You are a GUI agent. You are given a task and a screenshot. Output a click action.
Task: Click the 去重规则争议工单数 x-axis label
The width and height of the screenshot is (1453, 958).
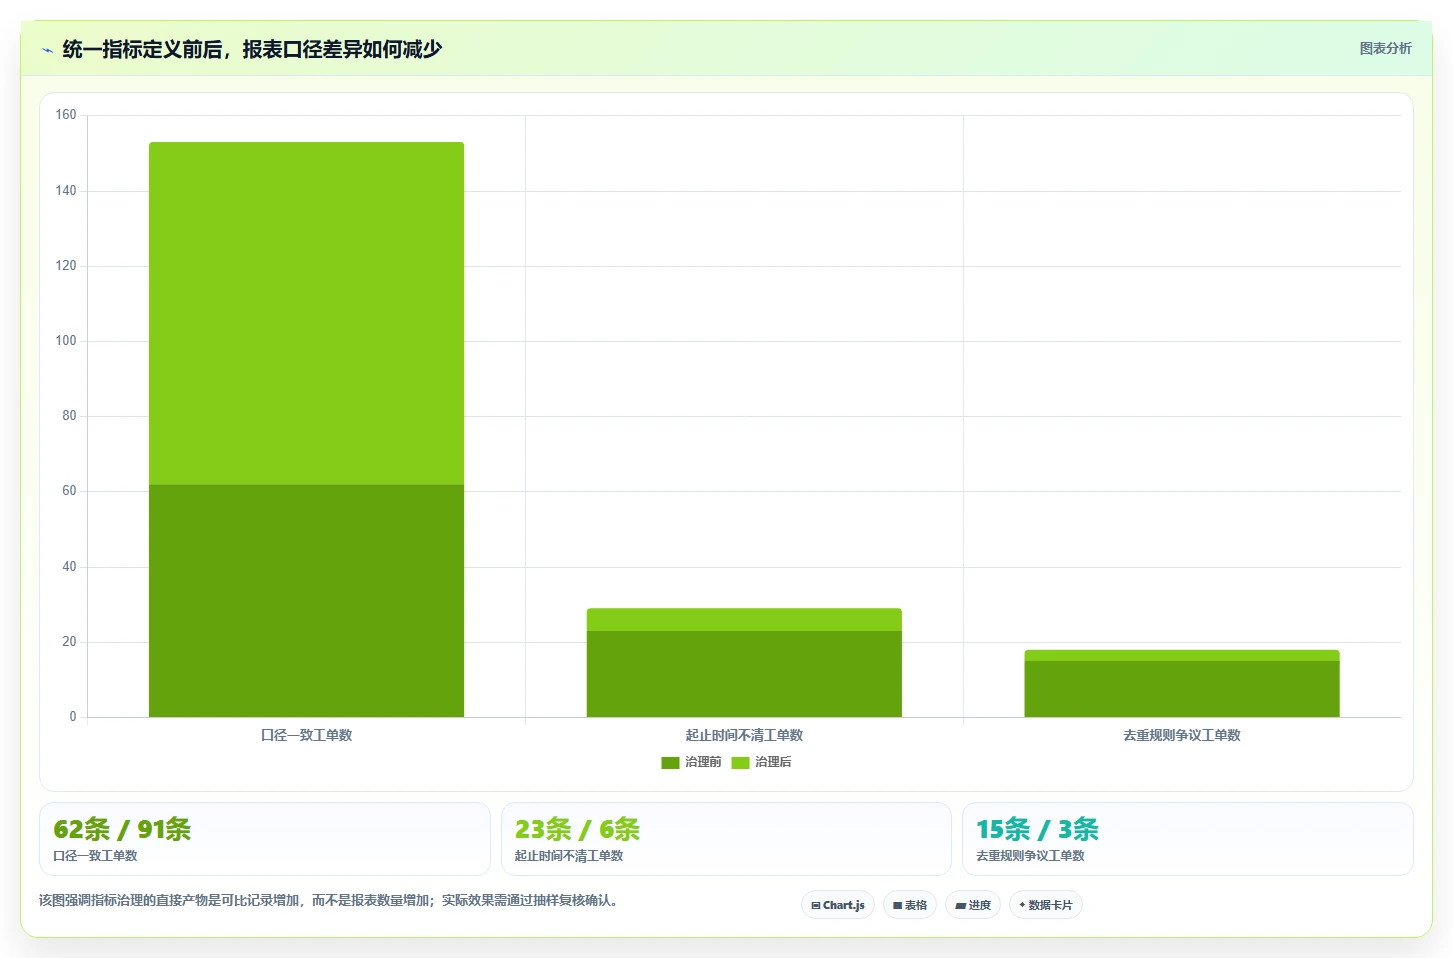(1182, 735)
